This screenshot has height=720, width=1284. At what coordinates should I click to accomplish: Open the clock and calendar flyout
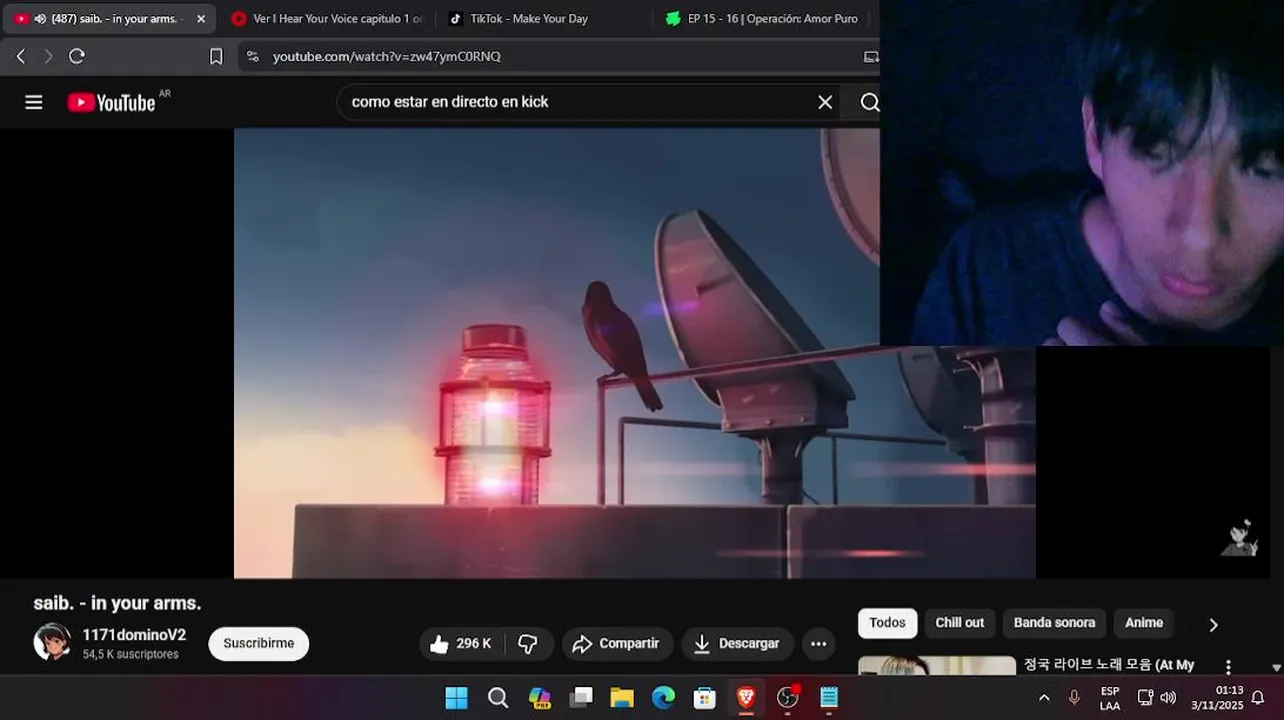(x=1215, y=698)
